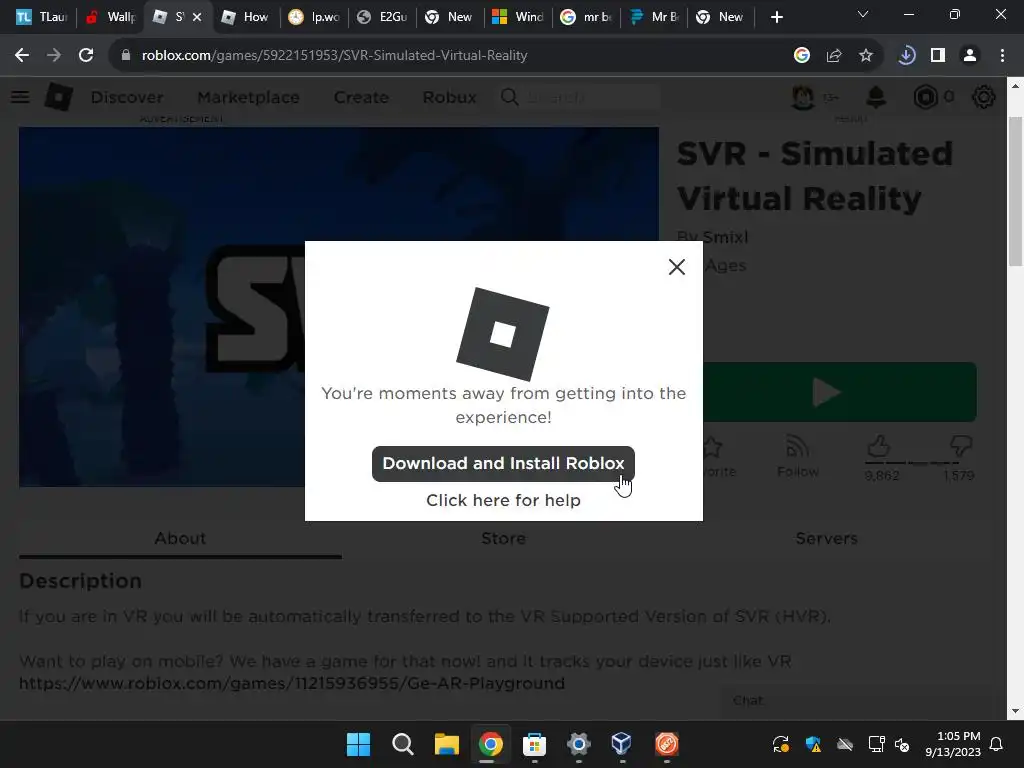
Task: Open Marketplace in Roblox navigation
Action: point(249,97)
